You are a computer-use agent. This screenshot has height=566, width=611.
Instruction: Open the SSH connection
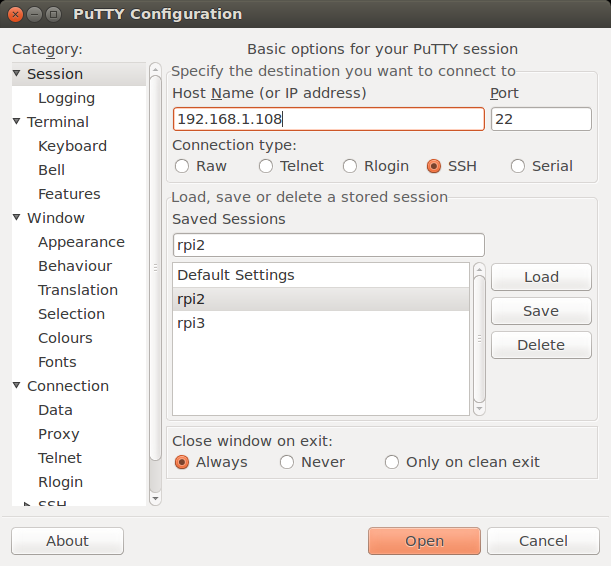coord(424,541)
